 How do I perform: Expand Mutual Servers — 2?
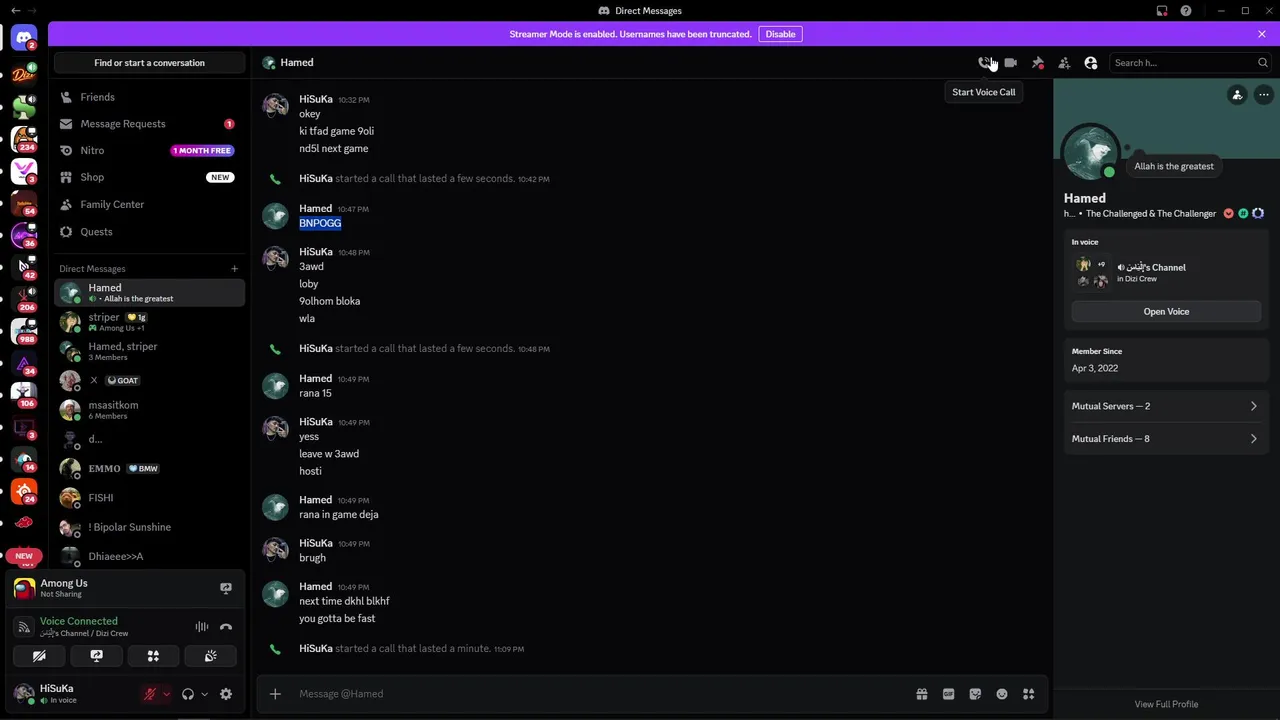coord(1166,406)
